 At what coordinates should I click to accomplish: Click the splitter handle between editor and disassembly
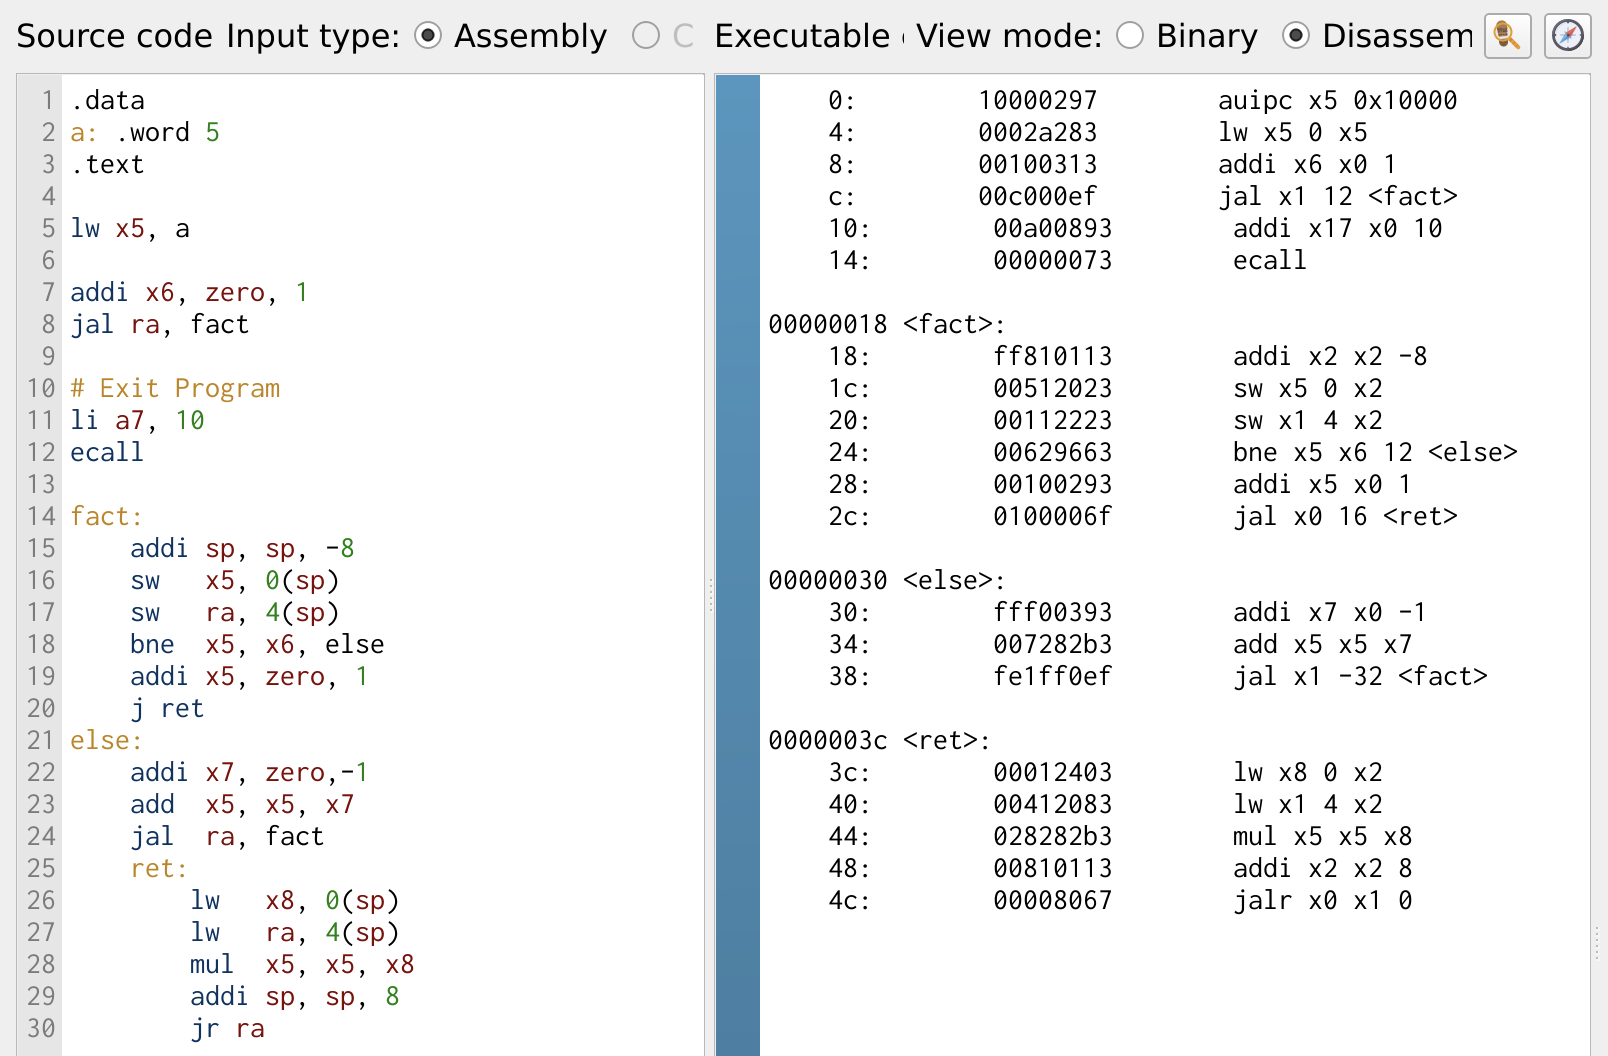pyautogui.click(x=710, y=594)
